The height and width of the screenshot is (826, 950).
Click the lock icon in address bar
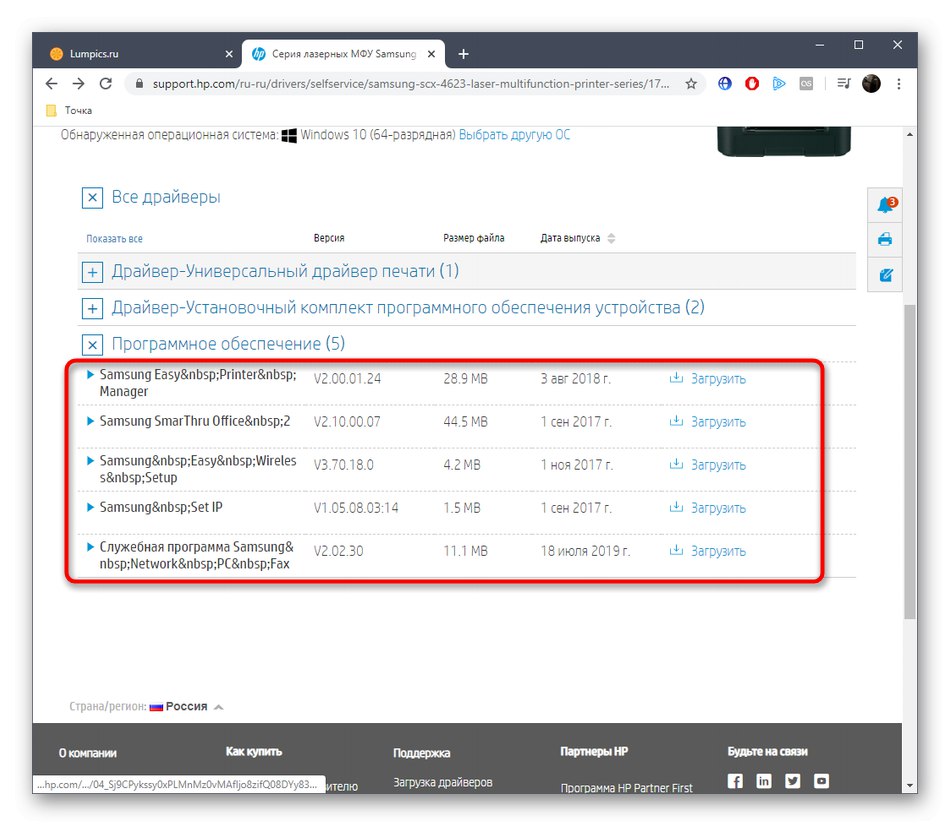pos(139,84)
